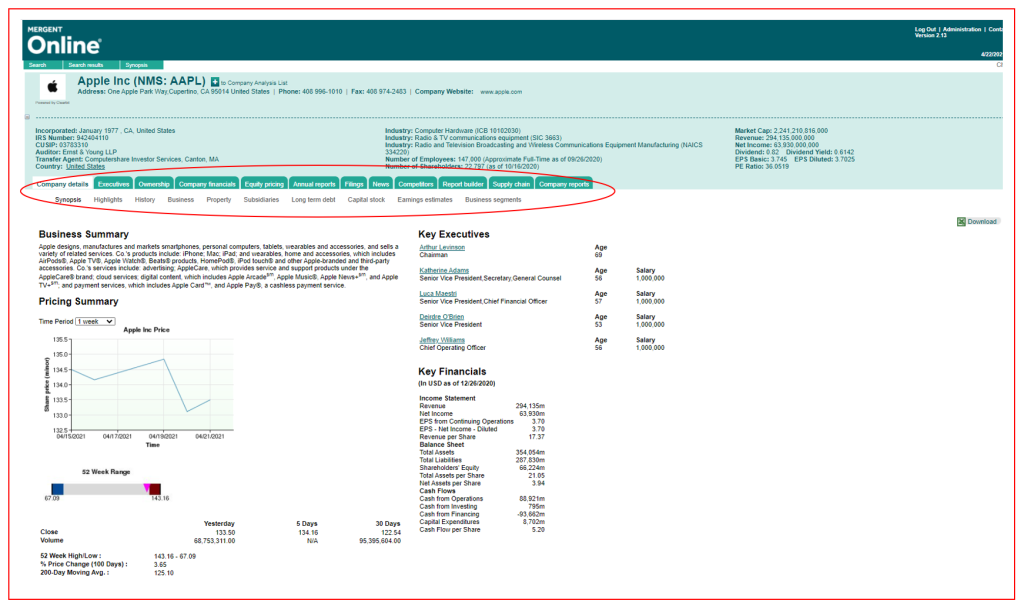Viewport: 1024px width, 607px height.
Task: Open the Company financials tab
Action: [x=207, y=184]
